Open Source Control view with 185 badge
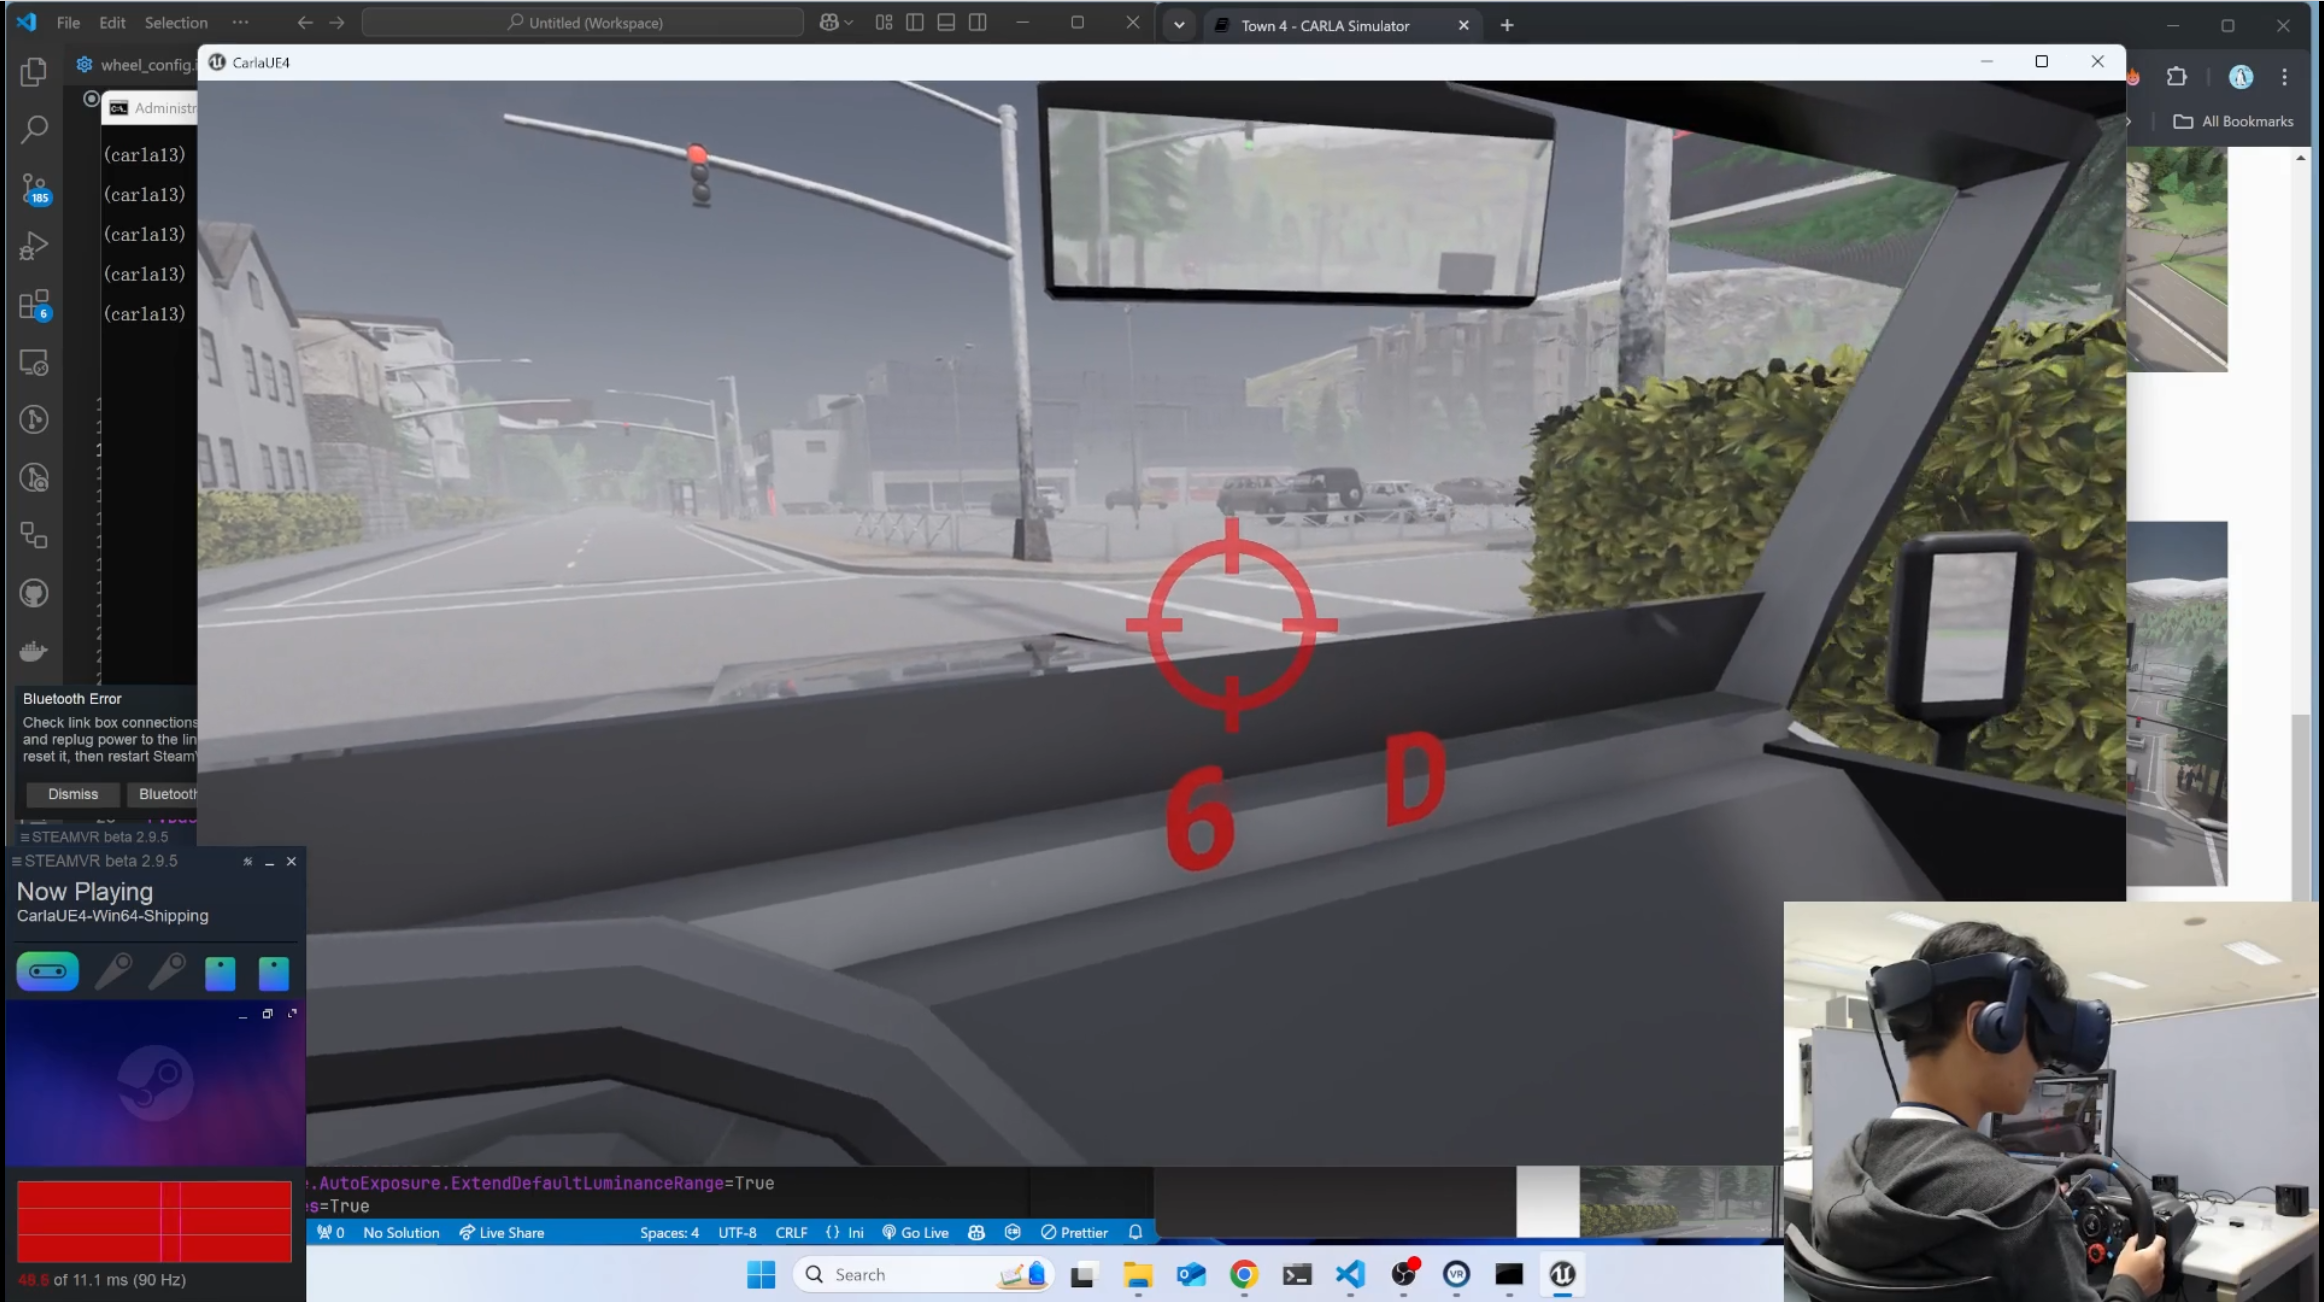 tap(34, 188)
